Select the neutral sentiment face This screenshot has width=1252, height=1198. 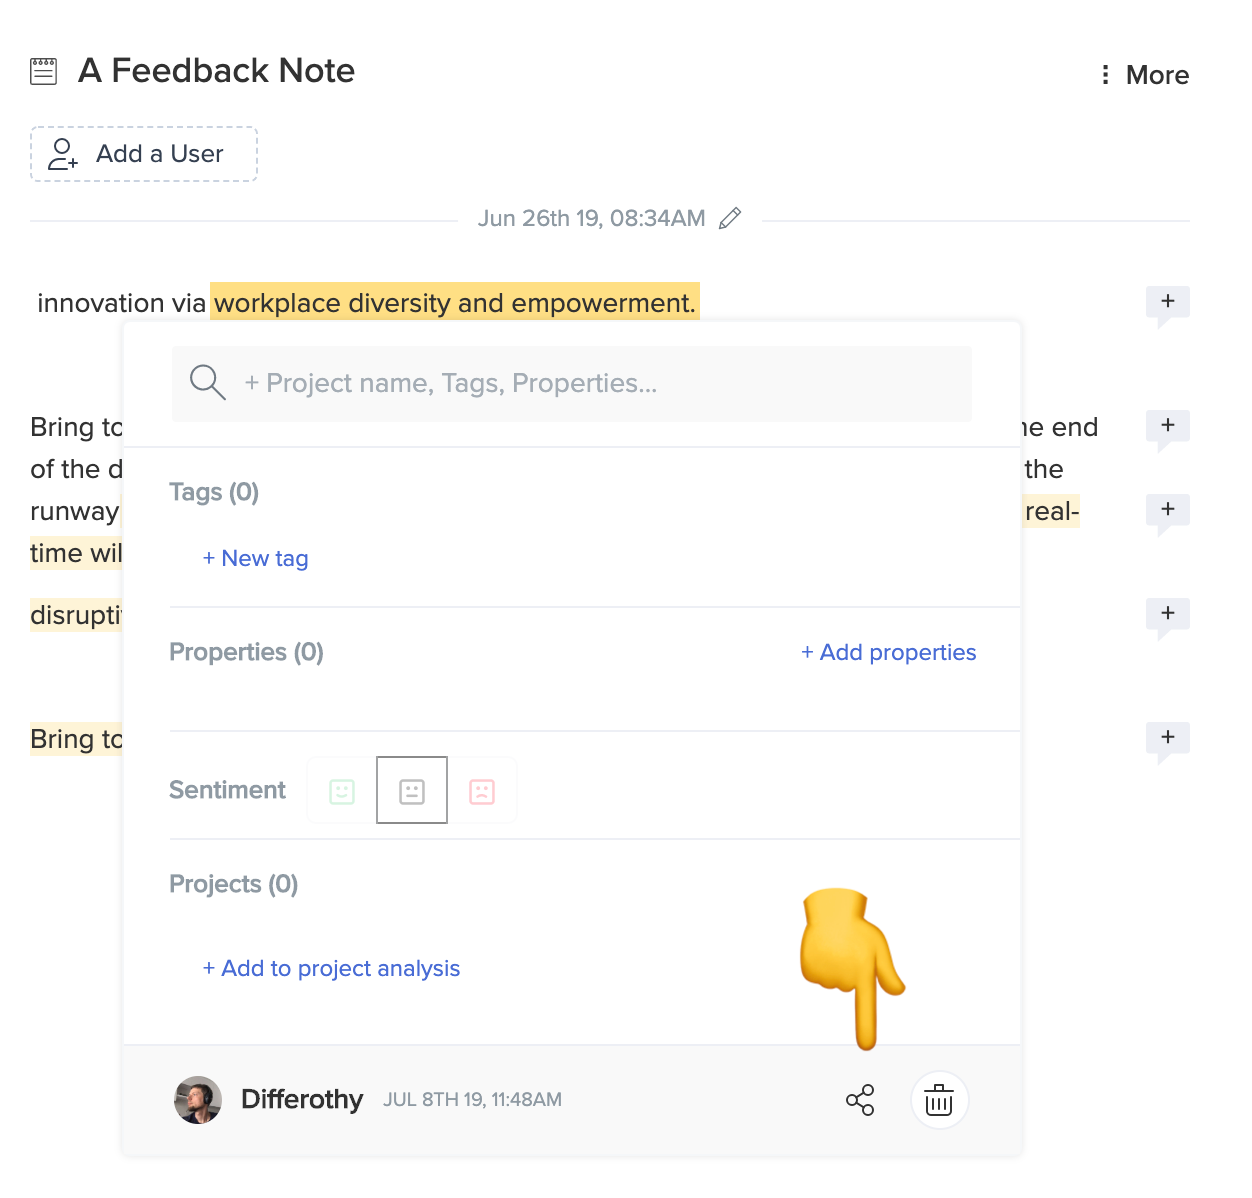[411, 790]
